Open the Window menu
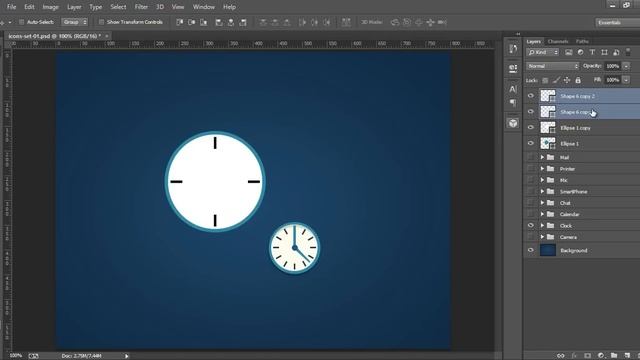The image size is (640, 360). [204, 7]
